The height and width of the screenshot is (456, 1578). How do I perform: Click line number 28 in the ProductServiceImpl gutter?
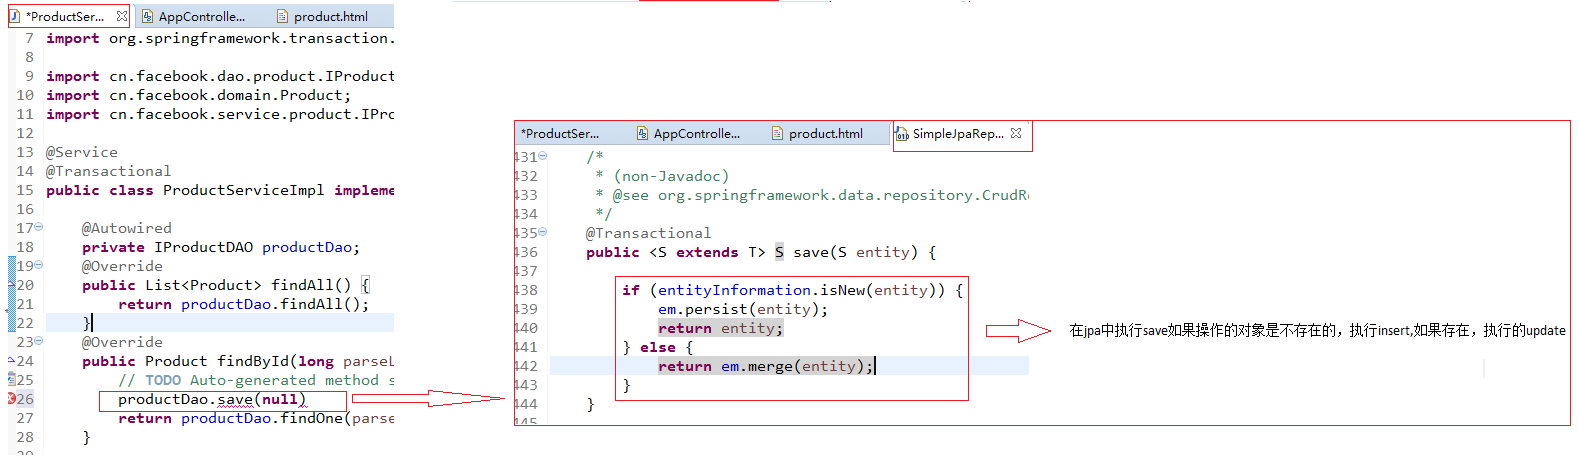point(25,437)
